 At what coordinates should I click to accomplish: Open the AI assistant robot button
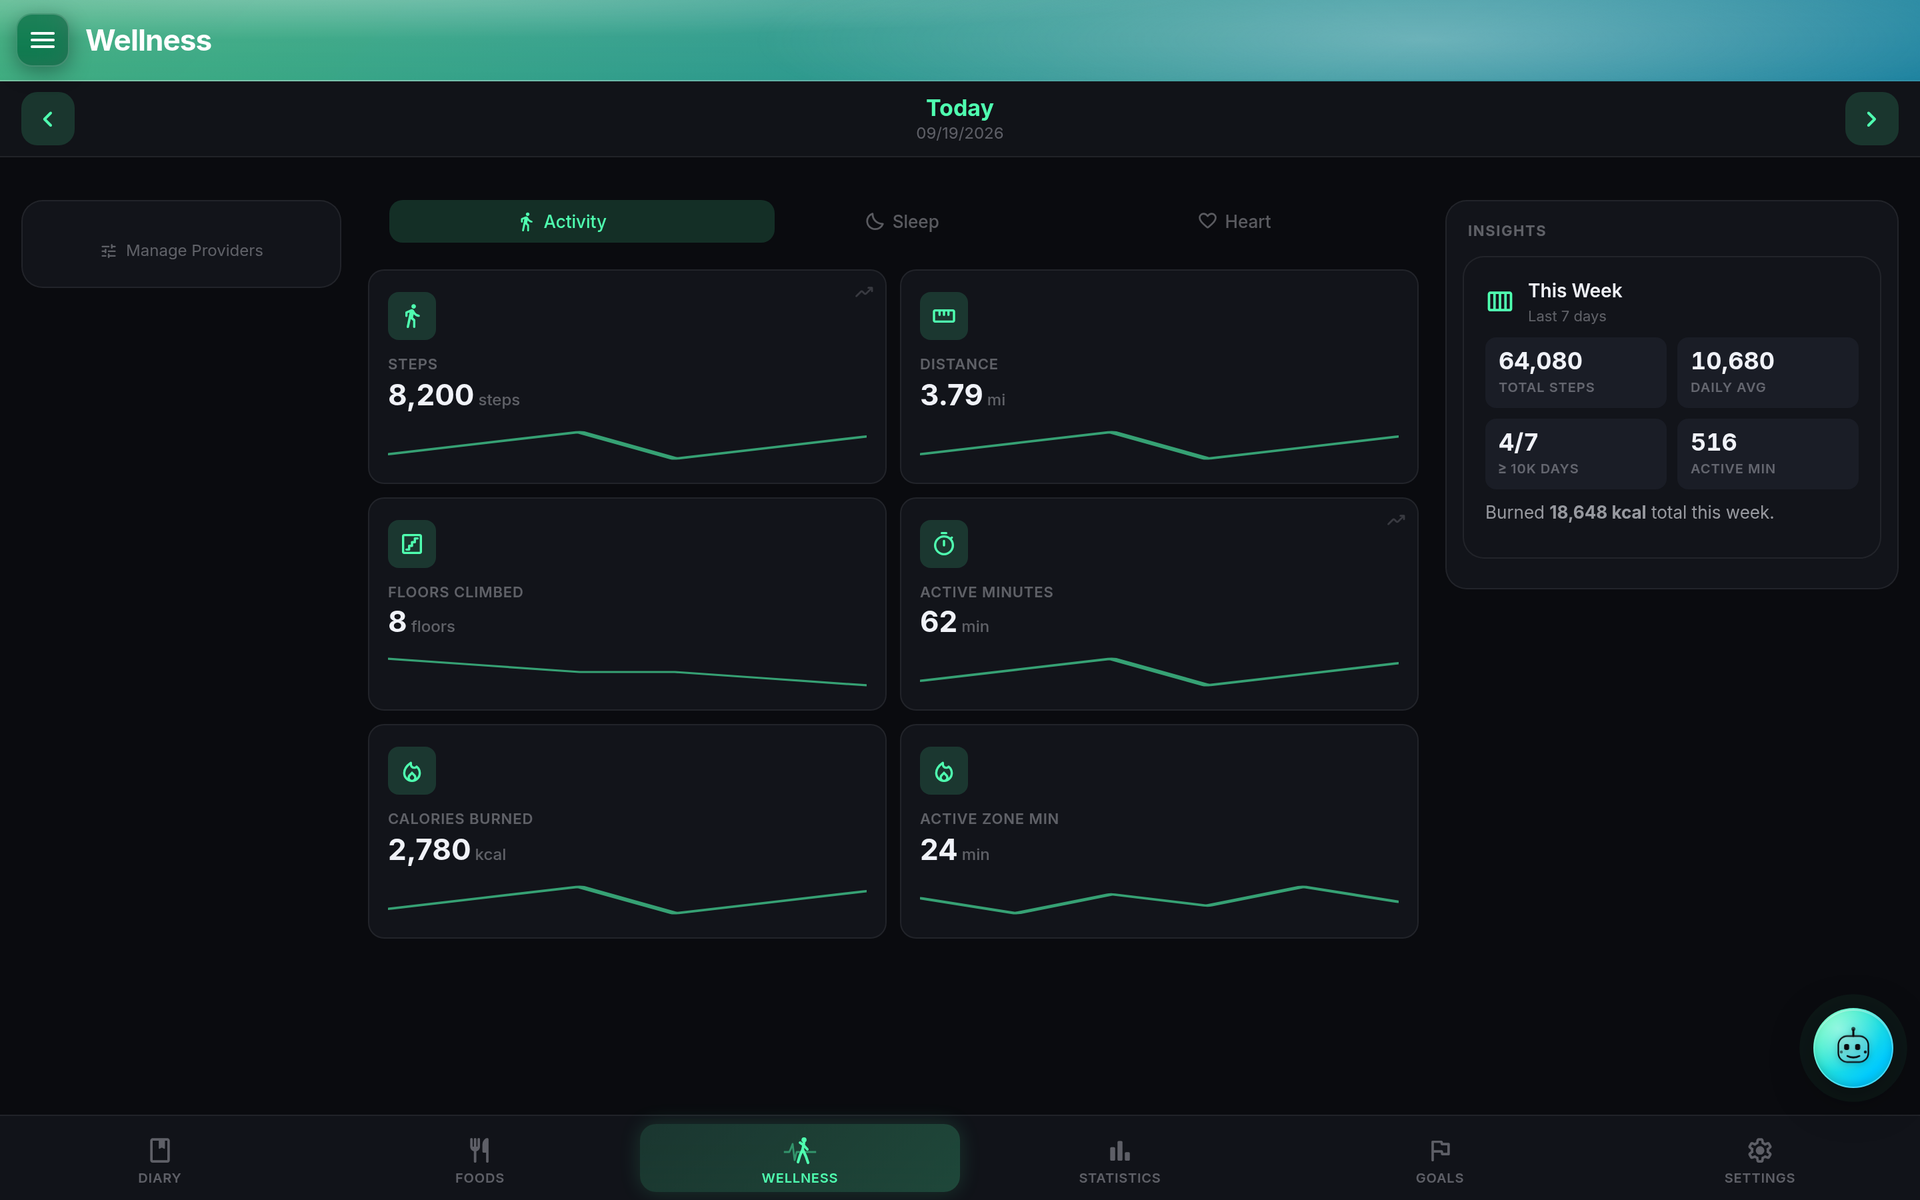pyautogui.click(x=1852, y=1048)
